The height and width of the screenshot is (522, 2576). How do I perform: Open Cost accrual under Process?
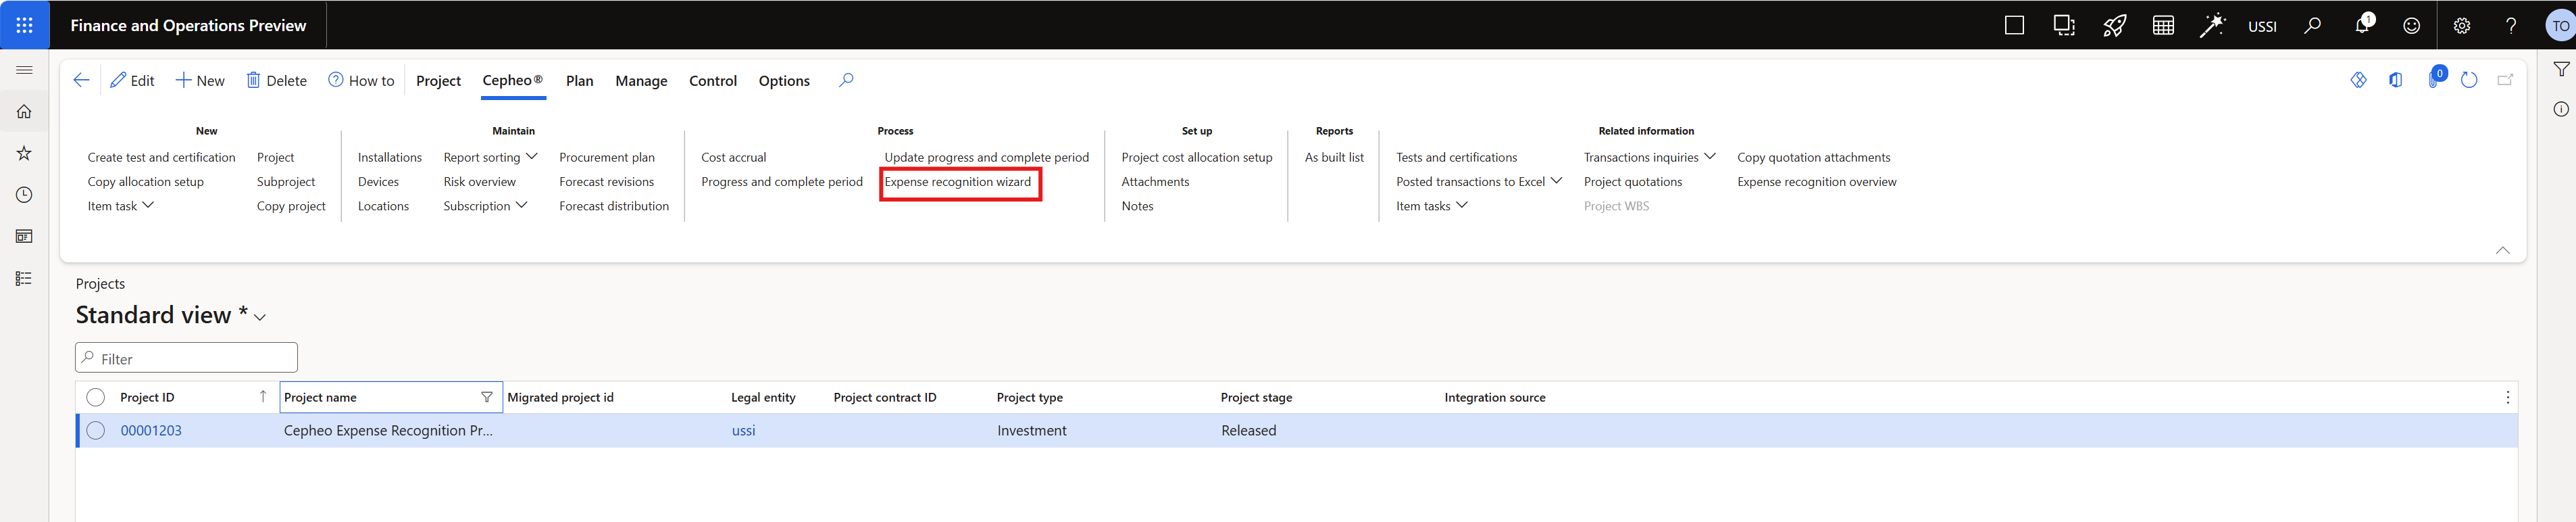tap(733, 157)
